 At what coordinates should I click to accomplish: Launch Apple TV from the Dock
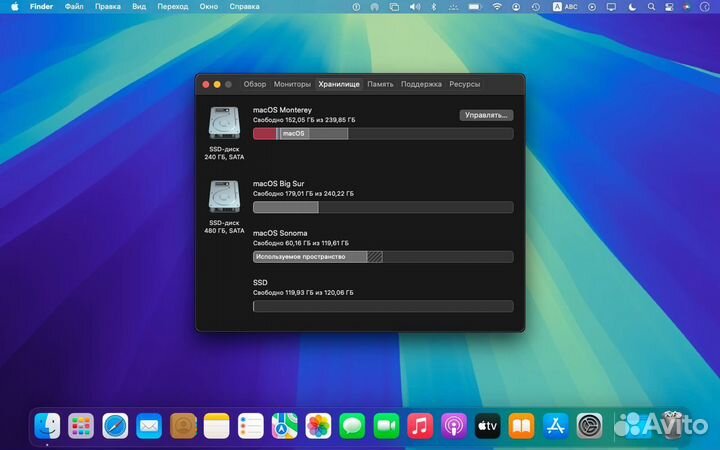point(488,426)
